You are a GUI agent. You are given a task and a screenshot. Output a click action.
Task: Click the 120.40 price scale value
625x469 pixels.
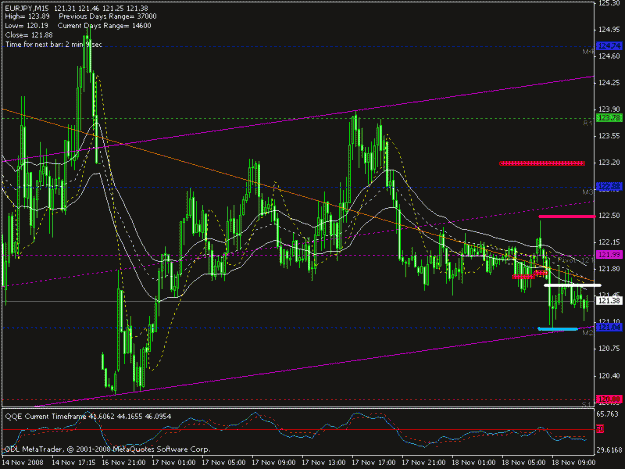(609, 376)
